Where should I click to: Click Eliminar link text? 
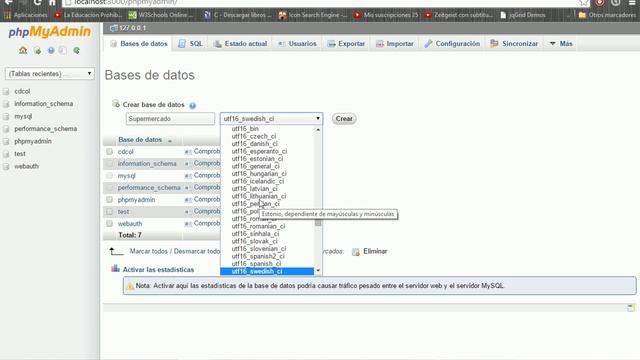tap(375, 251)
